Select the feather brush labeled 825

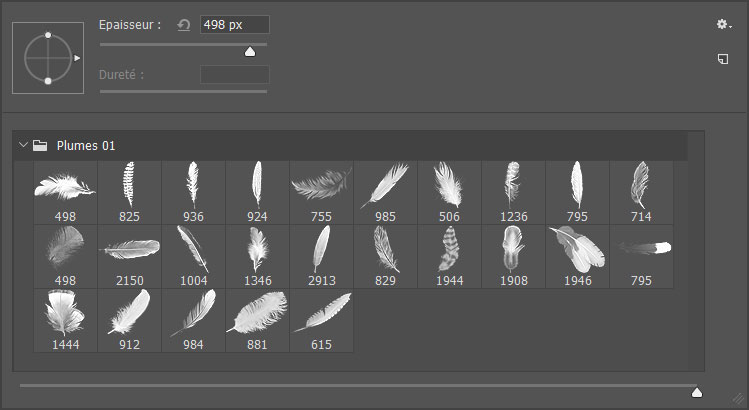point(129,191)
